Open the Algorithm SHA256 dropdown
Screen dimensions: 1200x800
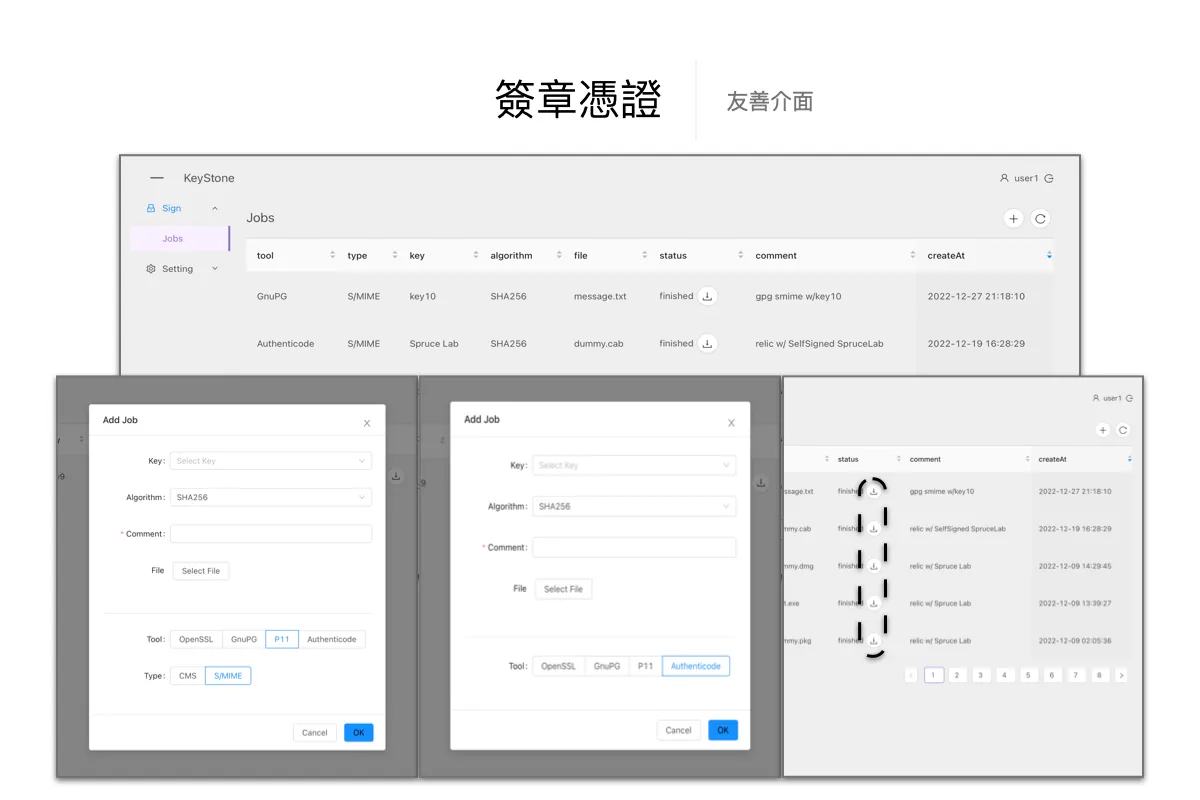point(270,497)
